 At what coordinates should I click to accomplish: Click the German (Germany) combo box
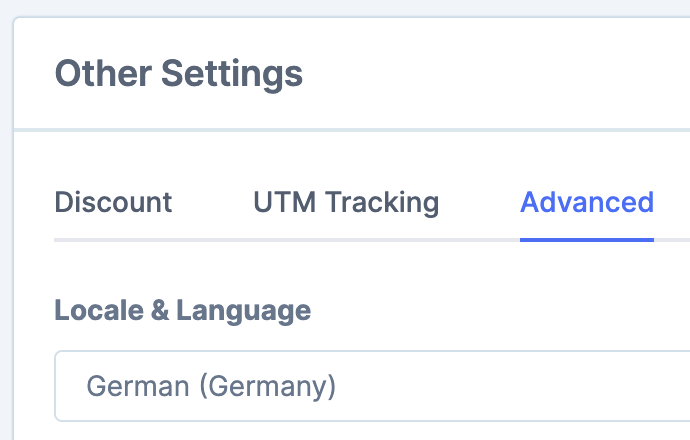[x=371, y=386]
